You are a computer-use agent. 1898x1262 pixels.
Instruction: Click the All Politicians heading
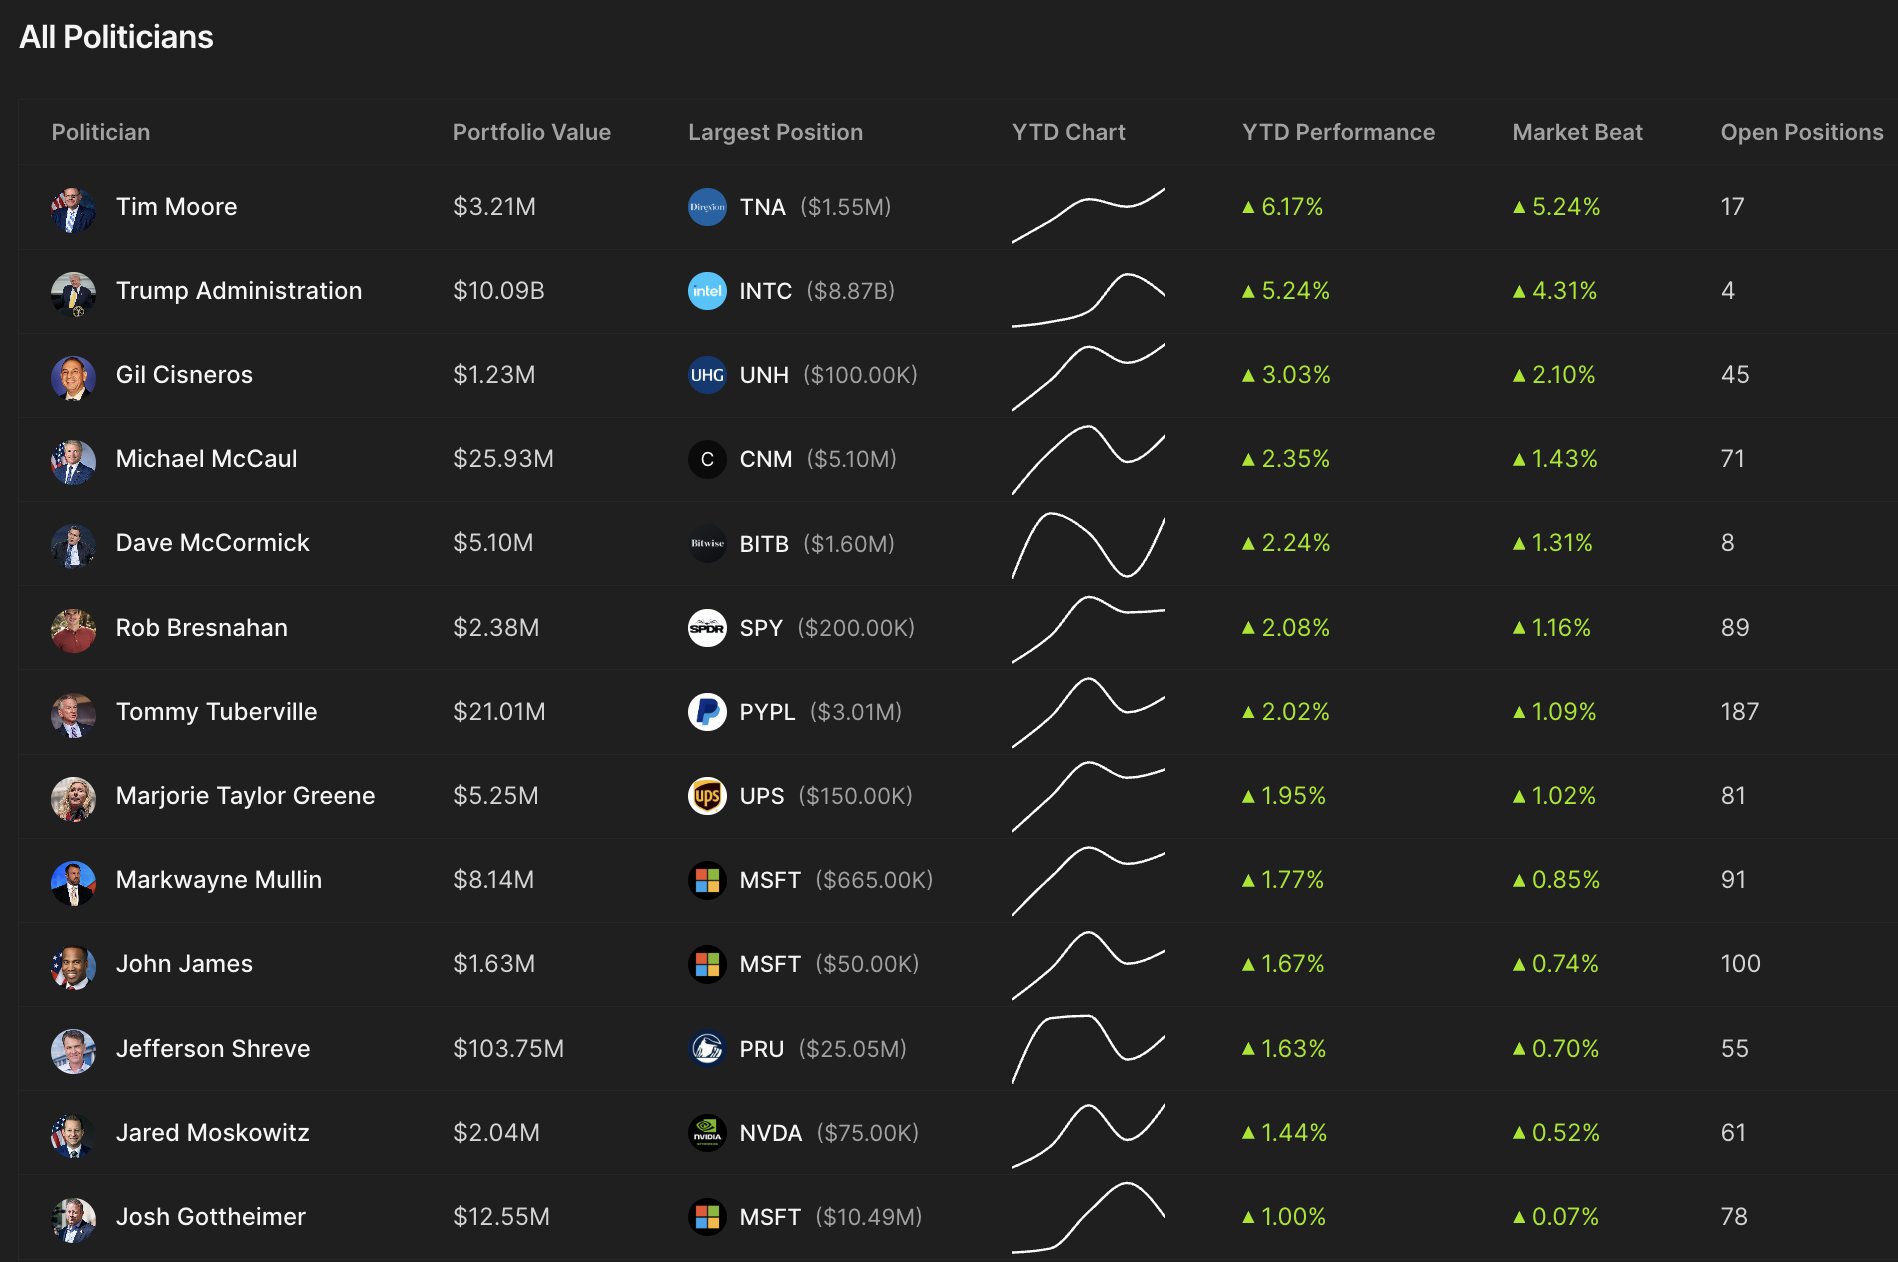pyautogui.click(x=117, y=37)
